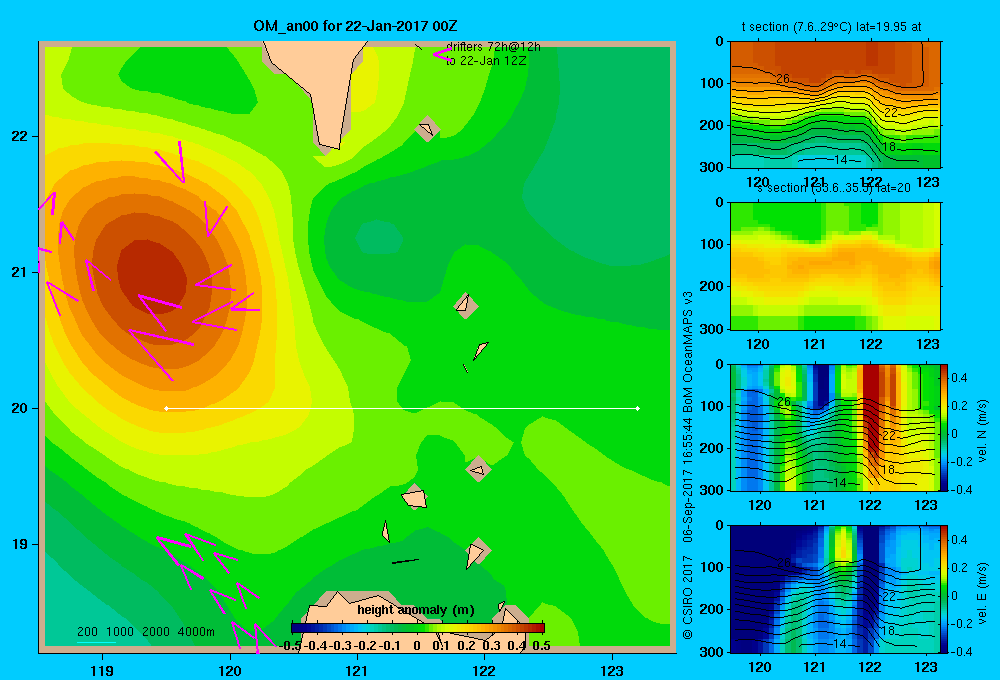Click the vel. N color bar
This screenshot has height=680, width=1000.
(x=944, y=427)
